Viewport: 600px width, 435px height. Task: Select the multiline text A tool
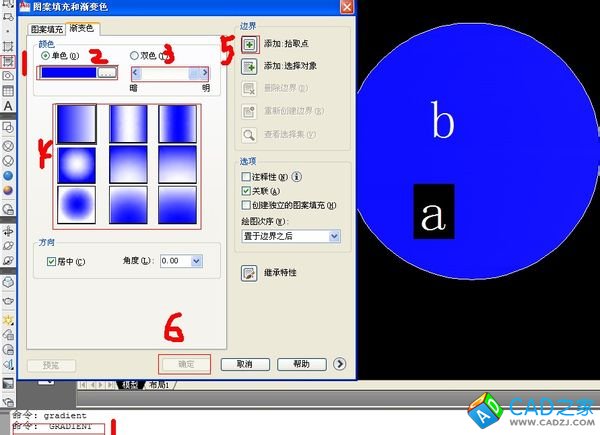[x=8, y=105]
